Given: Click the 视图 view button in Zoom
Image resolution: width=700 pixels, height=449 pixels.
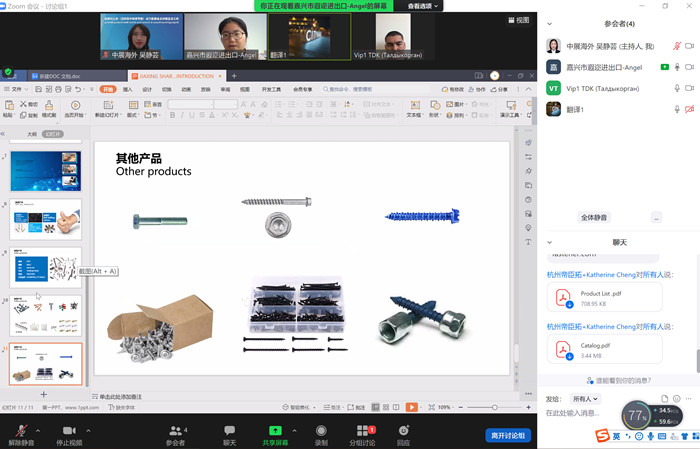Looking at the screenshot, I should point(518,20).
